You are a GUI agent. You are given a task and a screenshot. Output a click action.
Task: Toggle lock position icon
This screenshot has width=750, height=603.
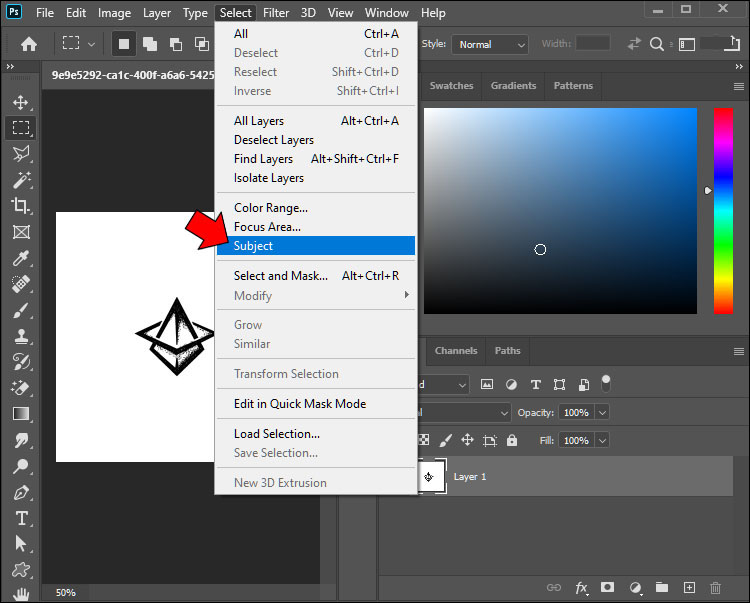tap(467, 440)
